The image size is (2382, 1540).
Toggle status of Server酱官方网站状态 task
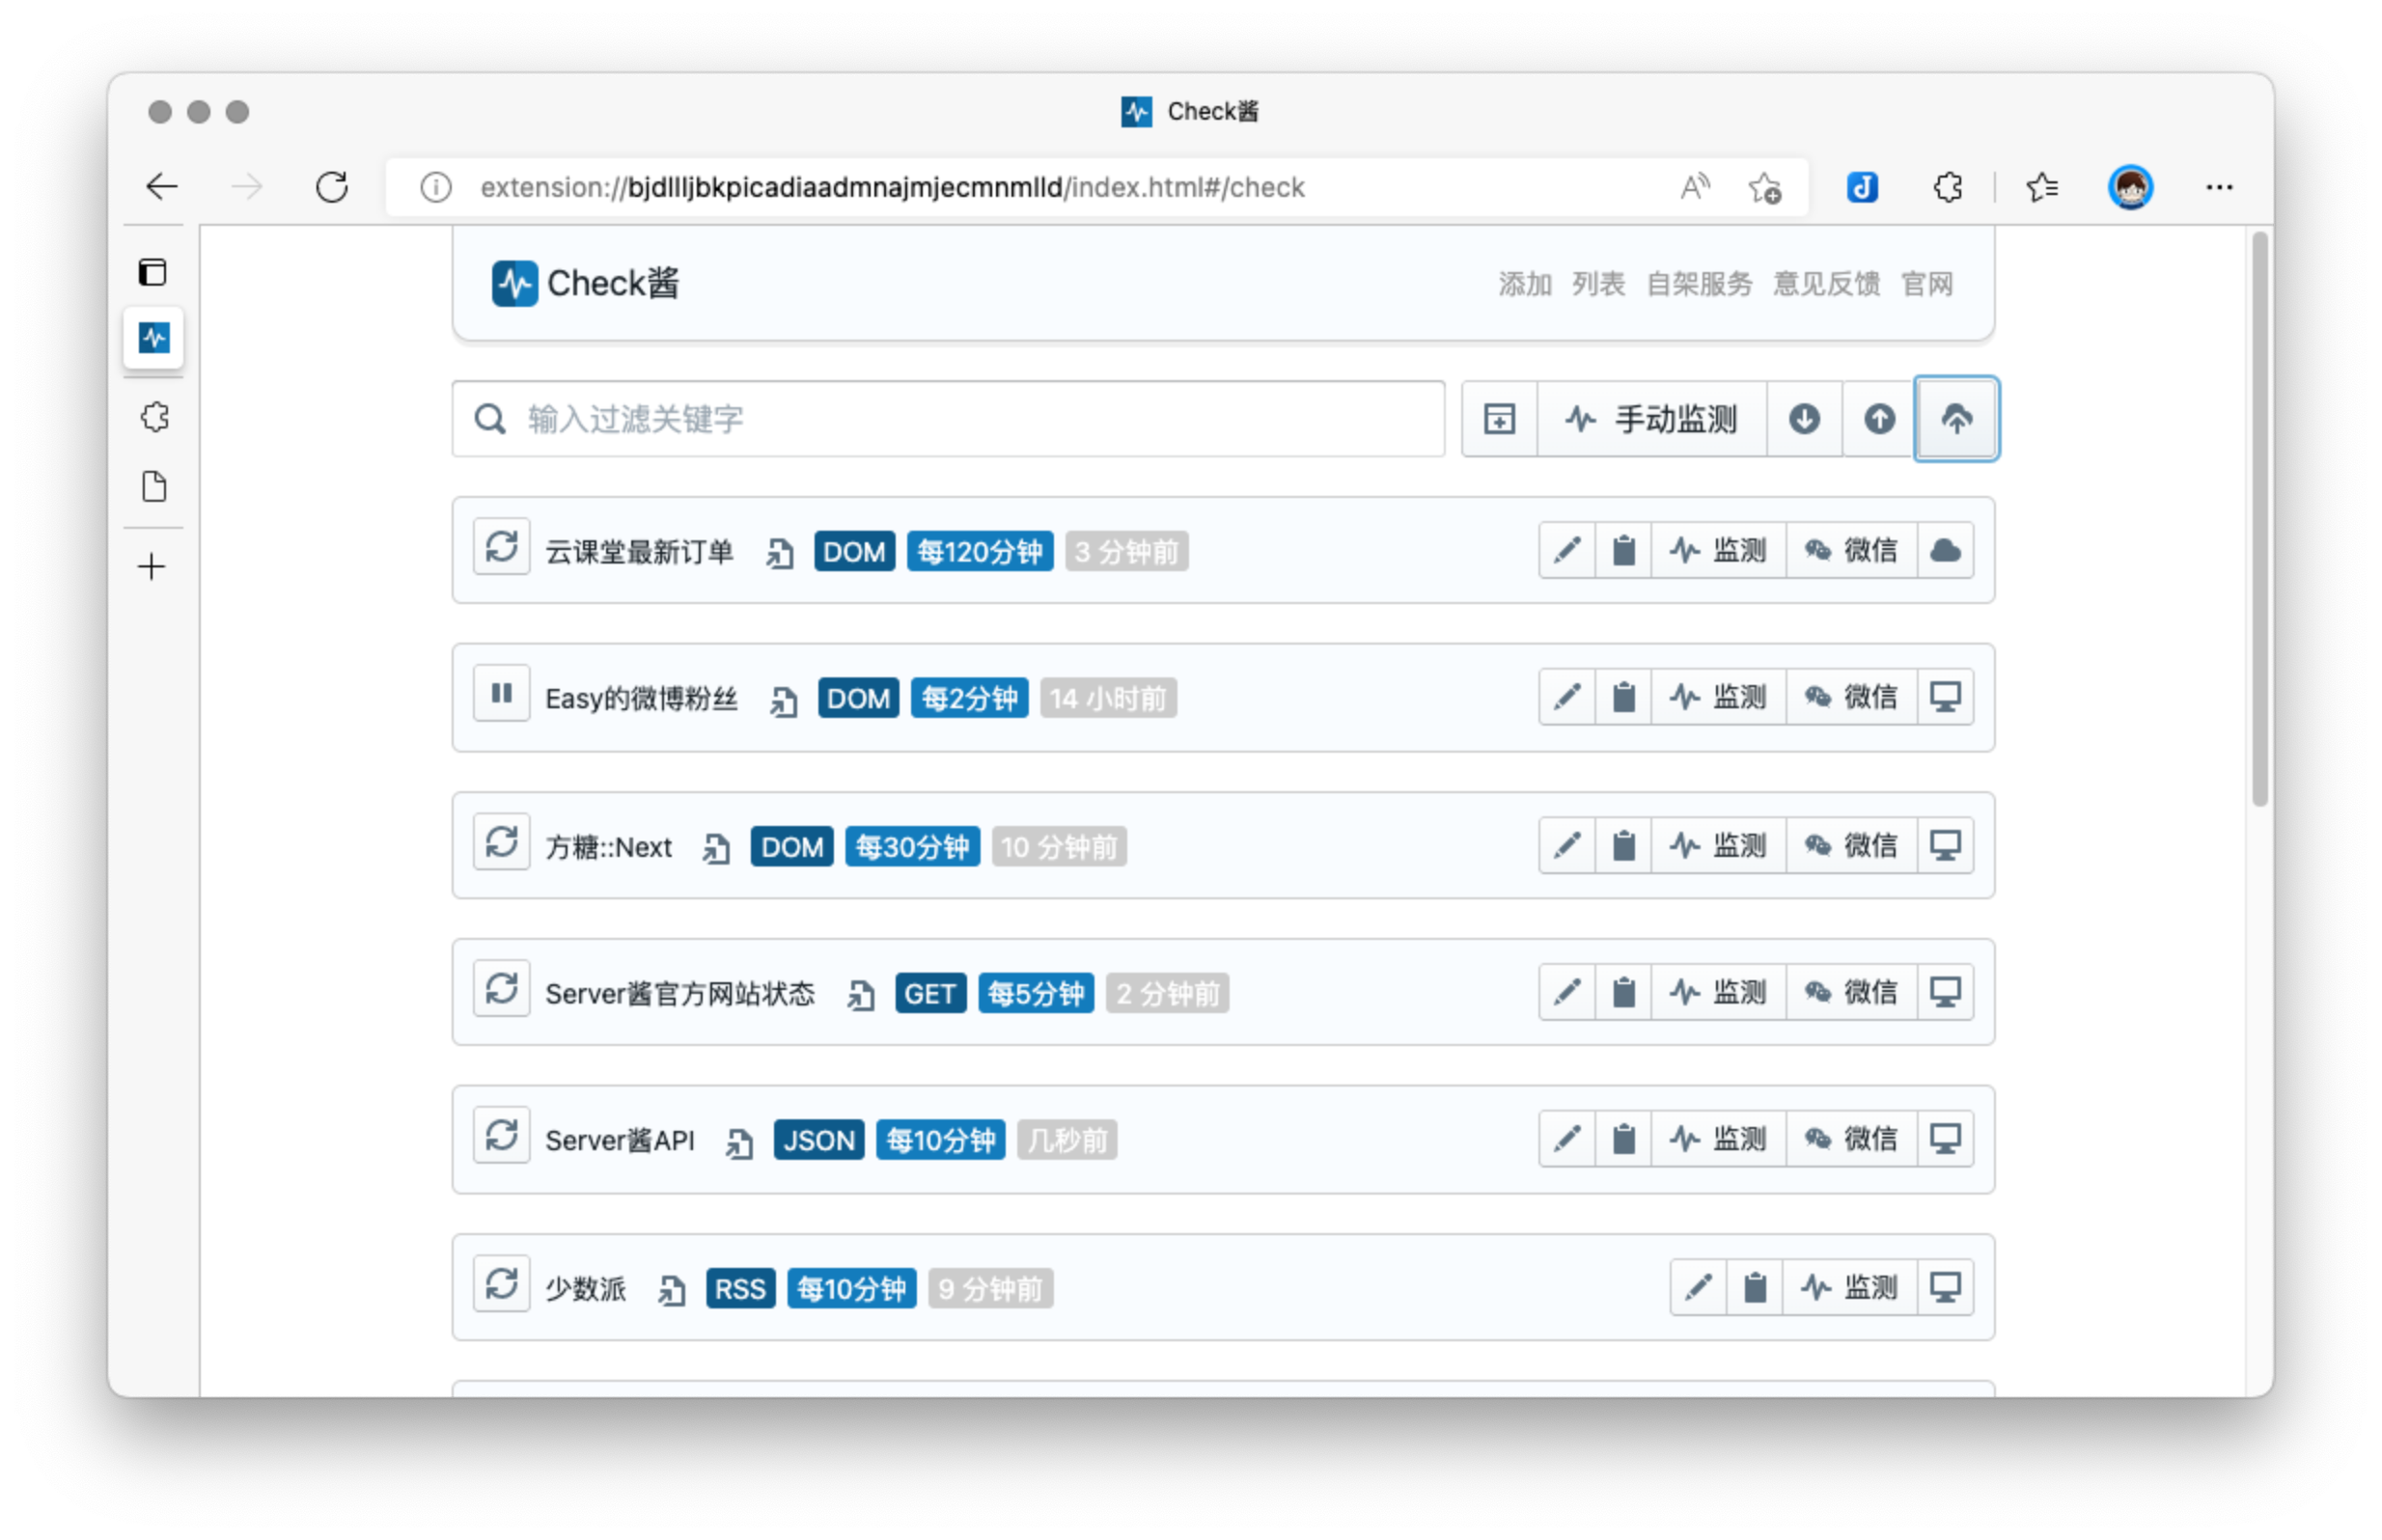501,989
